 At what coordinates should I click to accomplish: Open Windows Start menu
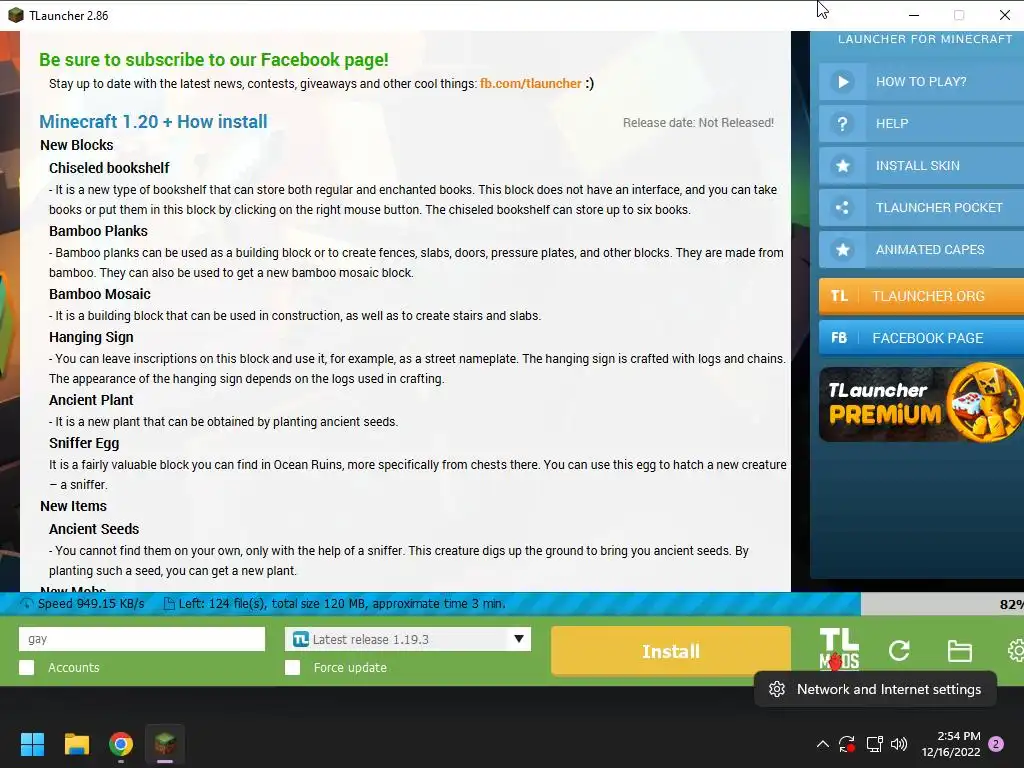[x=32, y=744]
